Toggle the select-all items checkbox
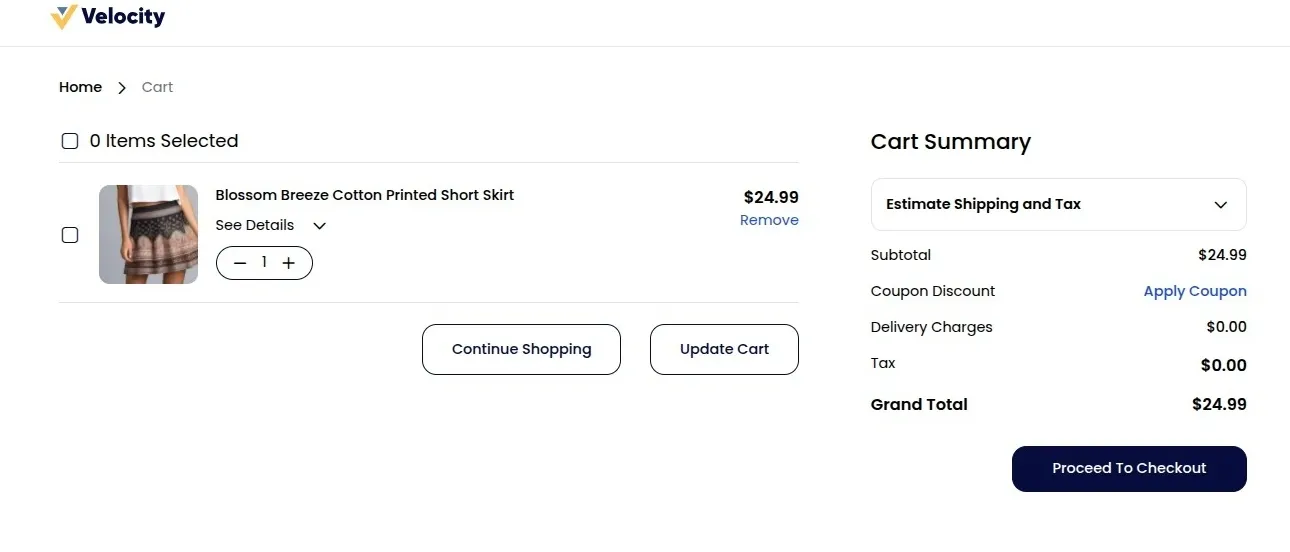Viewport: 1290px width, 552px height. [x=70, y=141]
